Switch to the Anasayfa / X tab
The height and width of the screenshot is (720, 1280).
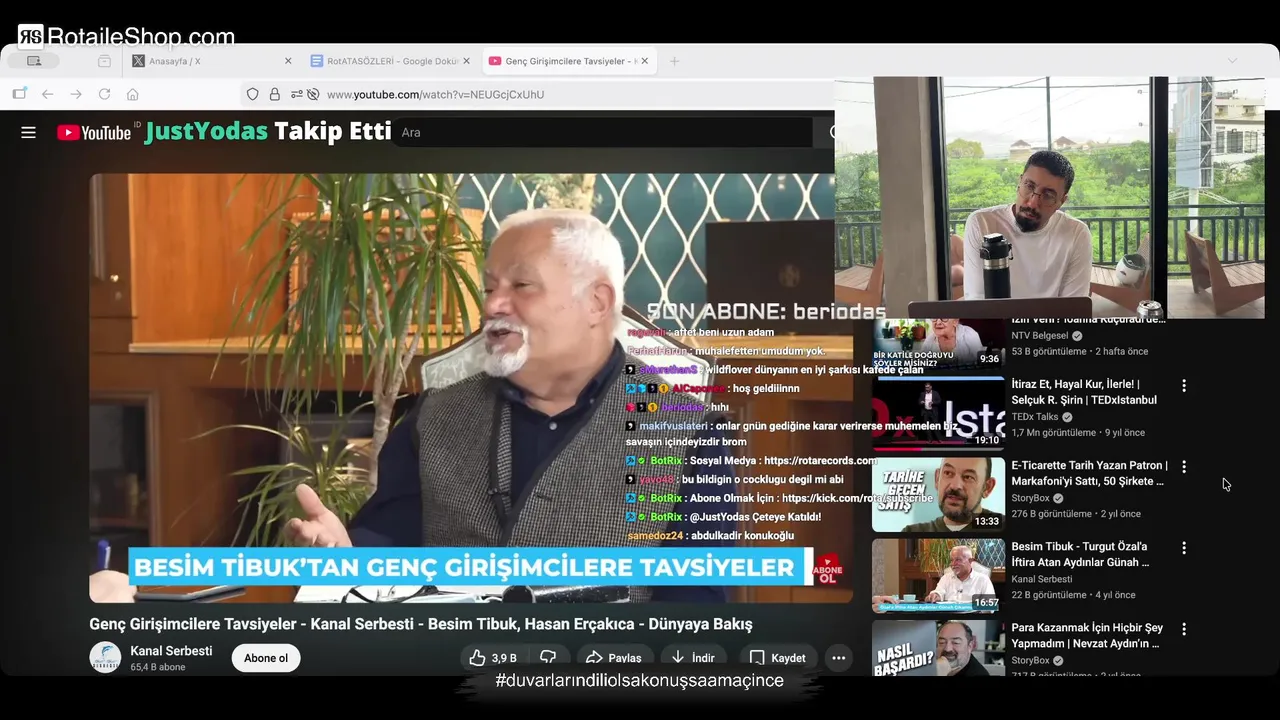(211, 61)
